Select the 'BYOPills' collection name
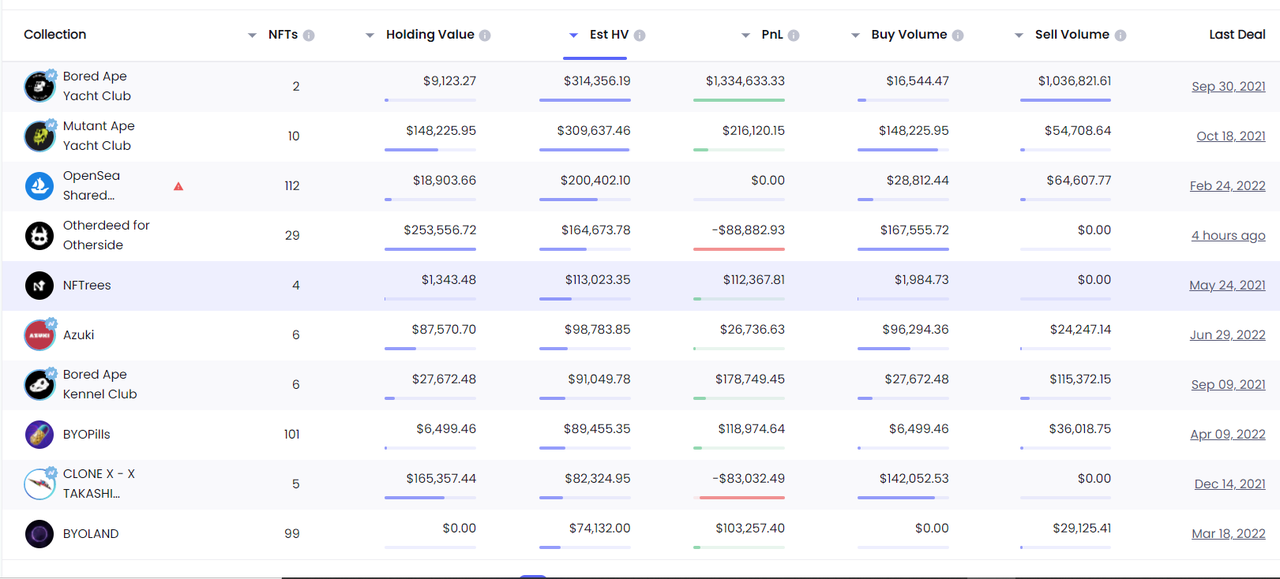The width and height of the screenshot is (1280, 579). pyautogui.click(x=87, y=435)
